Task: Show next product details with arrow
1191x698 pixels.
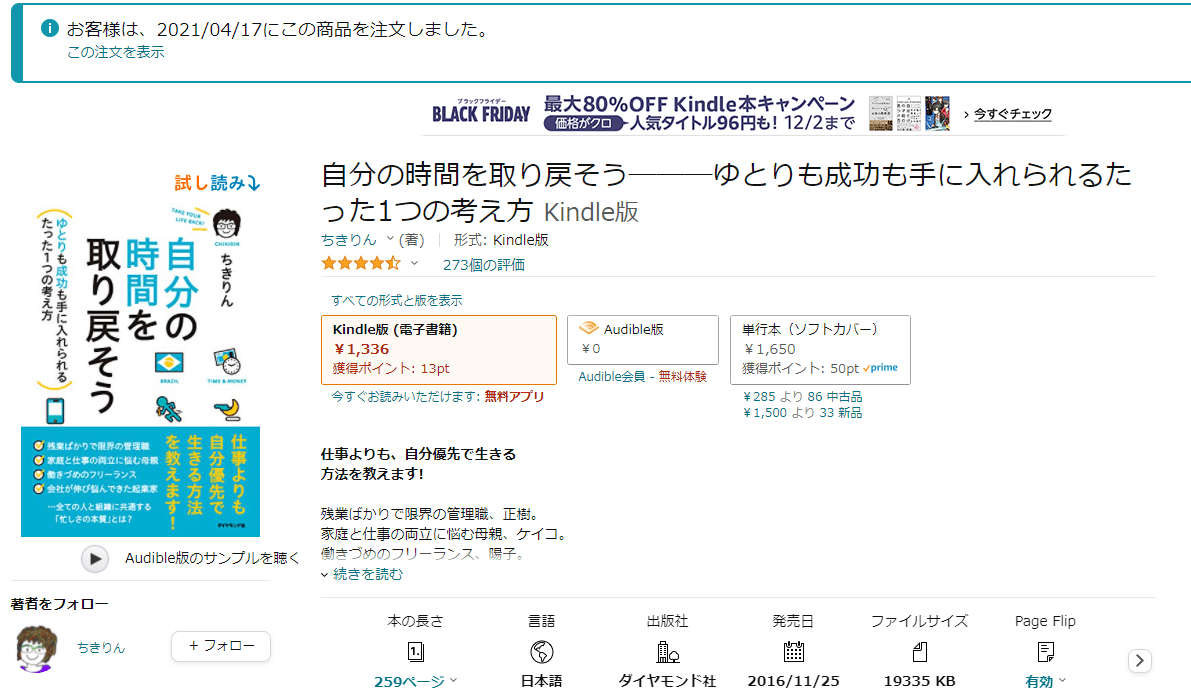Action: 1139,661
